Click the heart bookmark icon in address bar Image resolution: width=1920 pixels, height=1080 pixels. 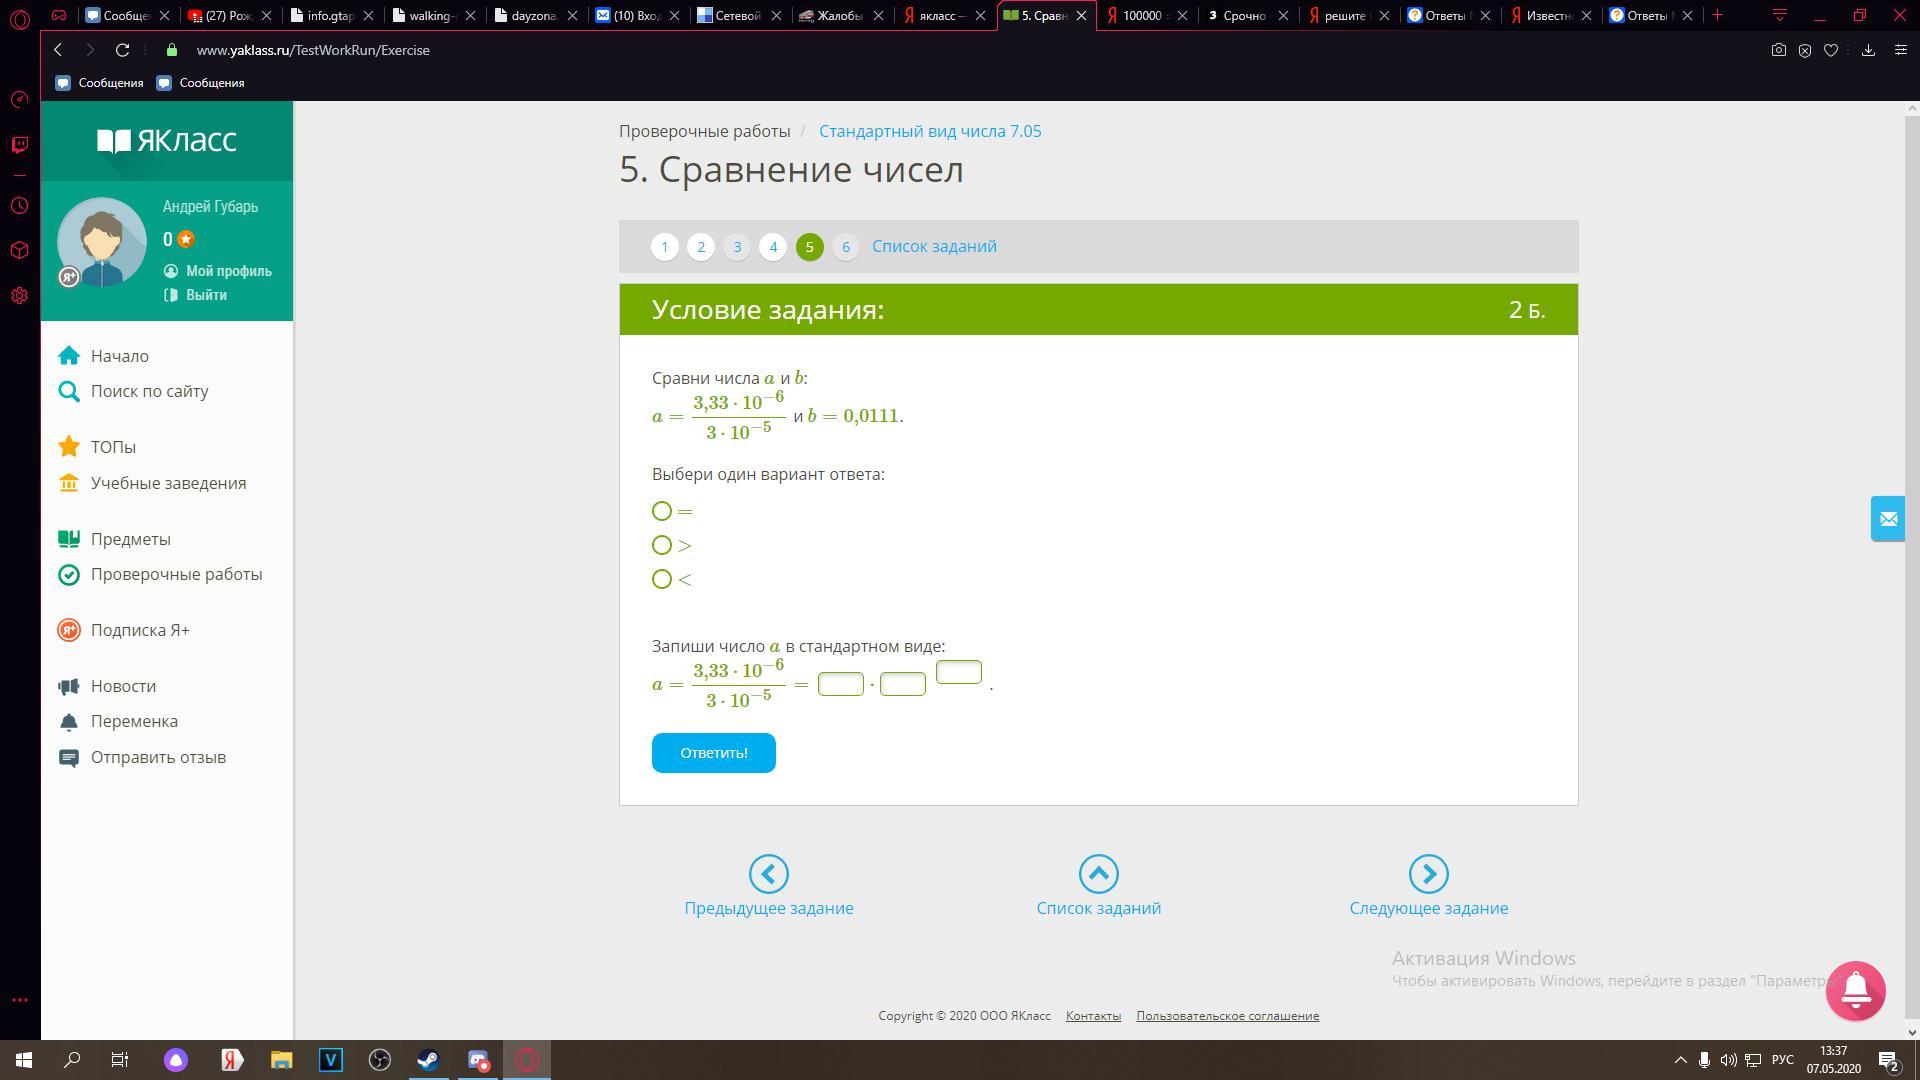pos(1831,50)
